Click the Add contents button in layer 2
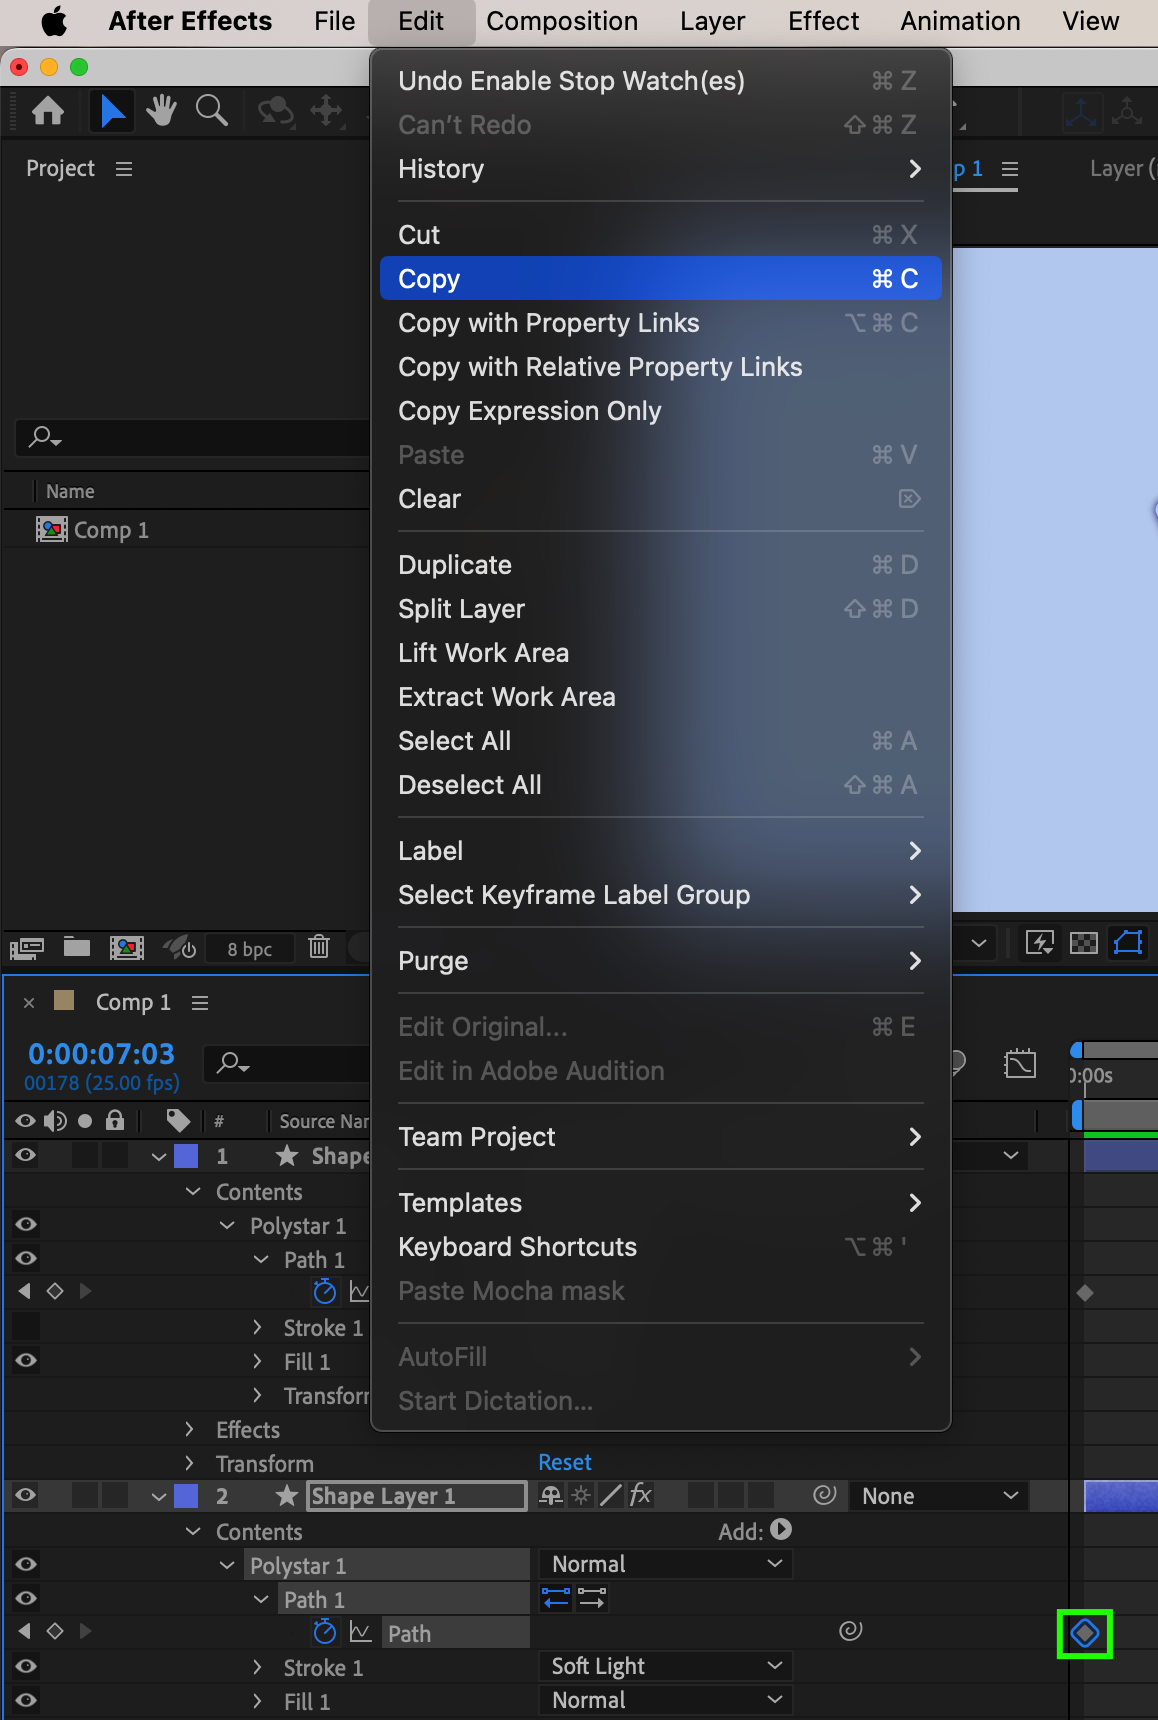The height and width of the screenshot is (1720, 1158). (x=781, y=1530)
